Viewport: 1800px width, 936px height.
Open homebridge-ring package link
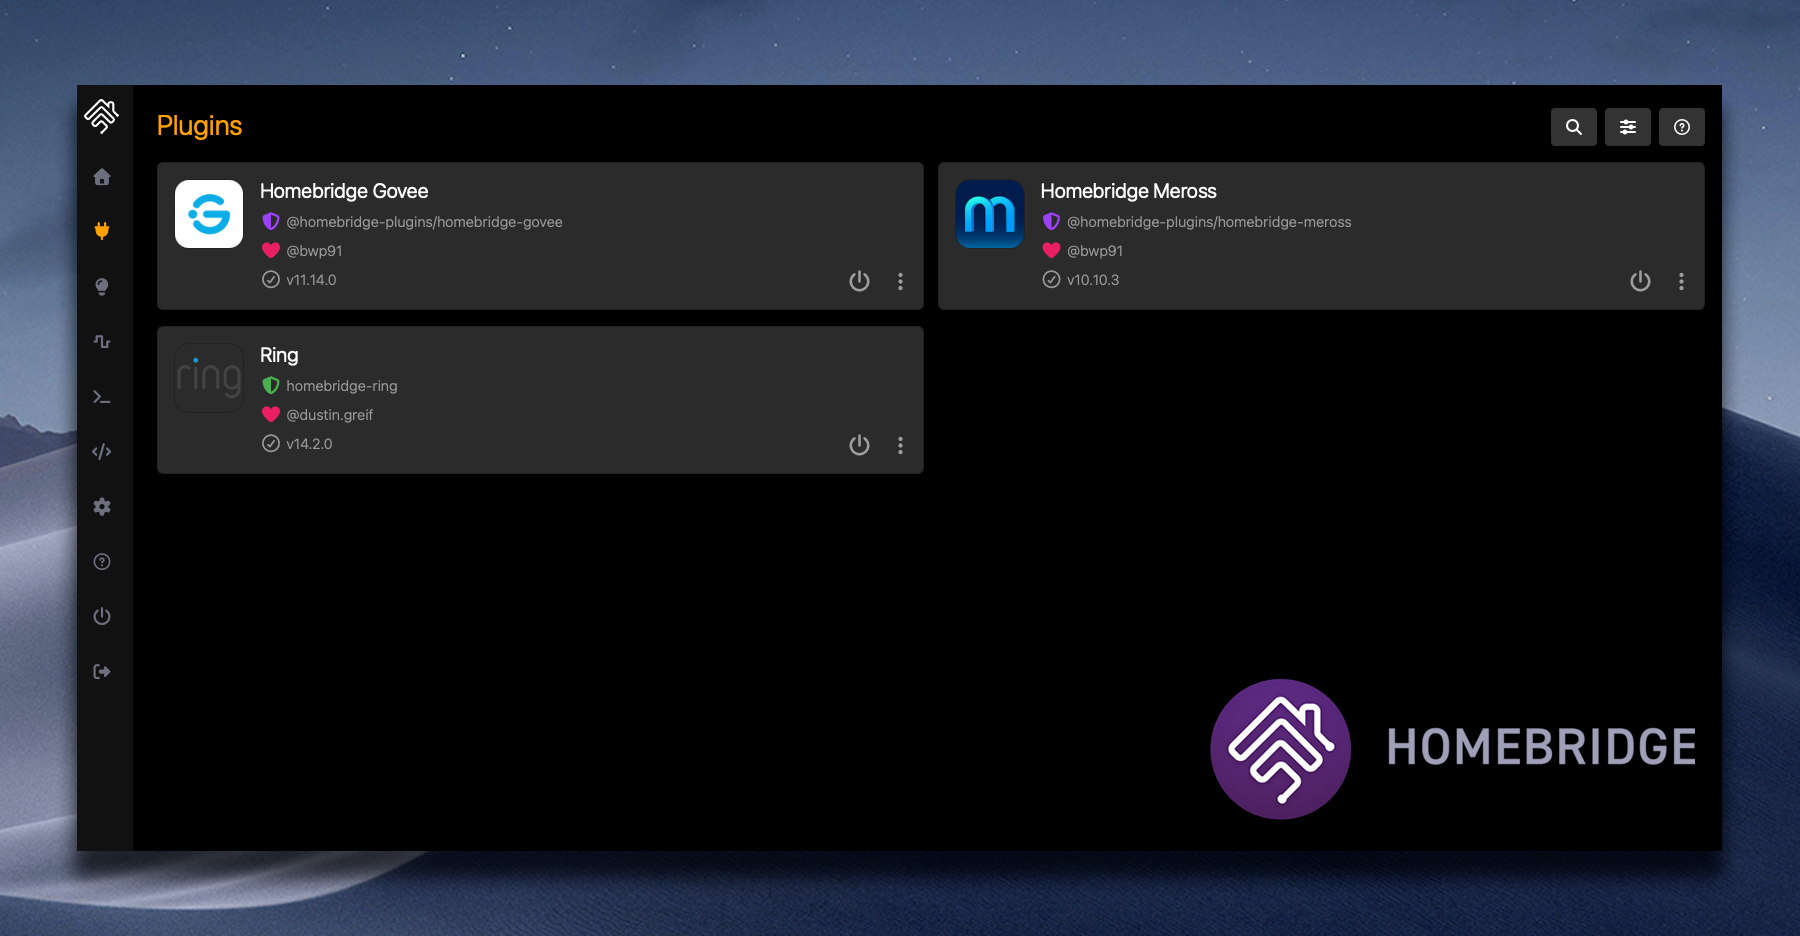tap(342, 386)
